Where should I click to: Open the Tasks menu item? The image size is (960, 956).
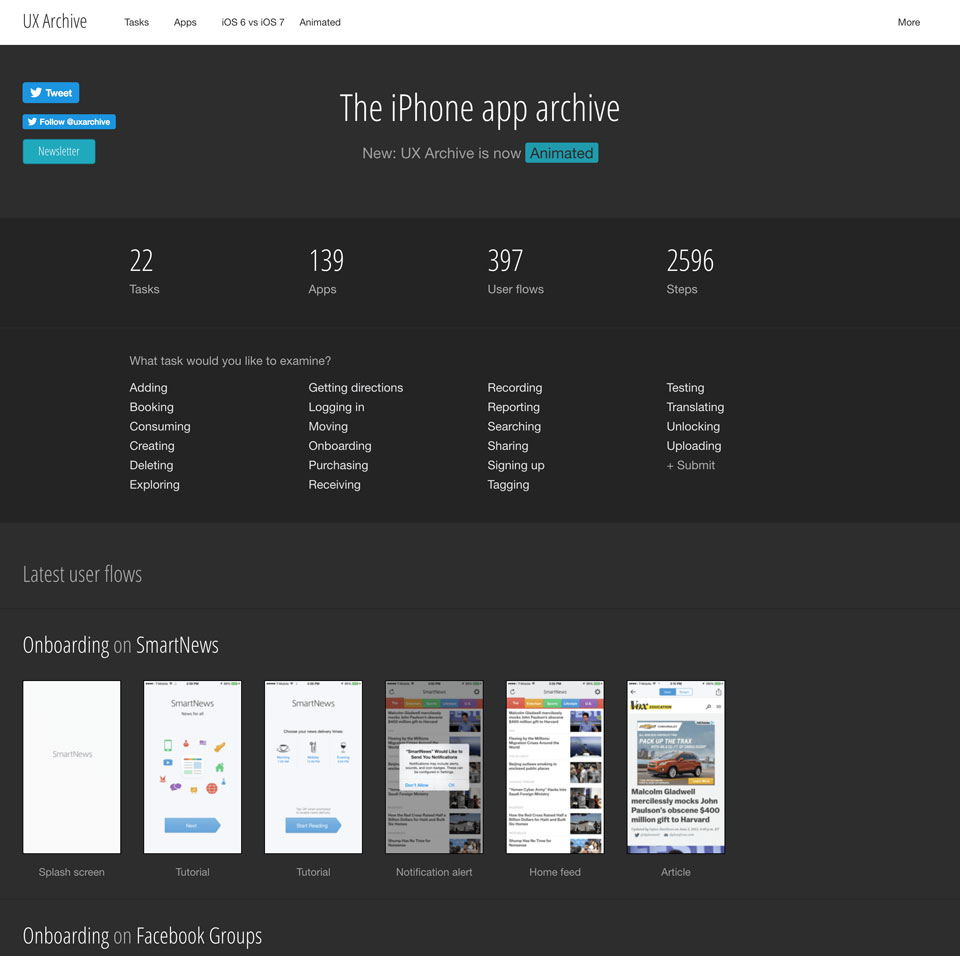pos(137,22)
